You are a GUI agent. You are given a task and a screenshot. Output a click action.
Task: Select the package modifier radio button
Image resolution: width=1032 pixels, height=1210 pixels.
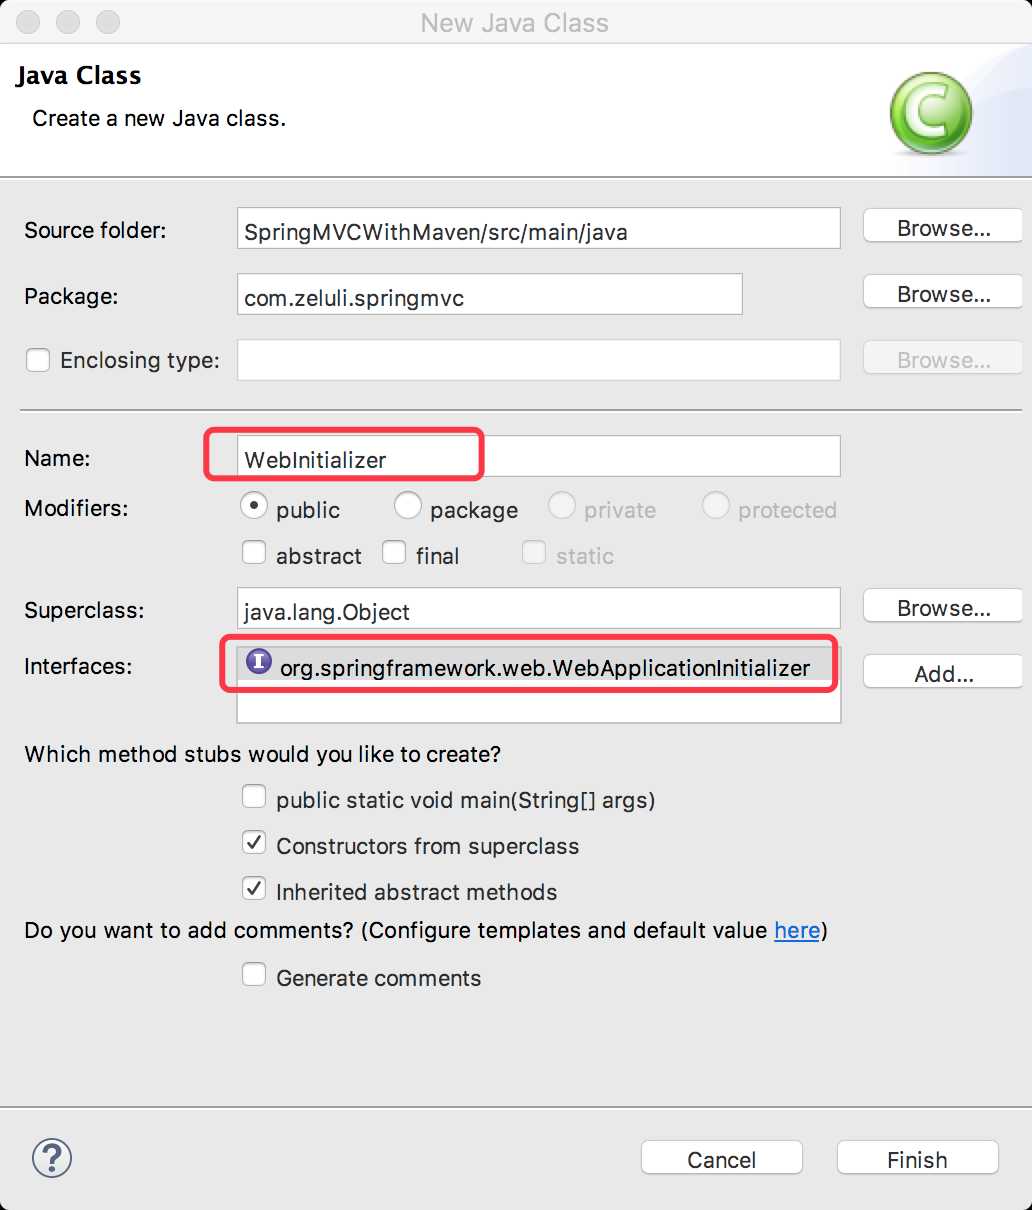(408, 506)
